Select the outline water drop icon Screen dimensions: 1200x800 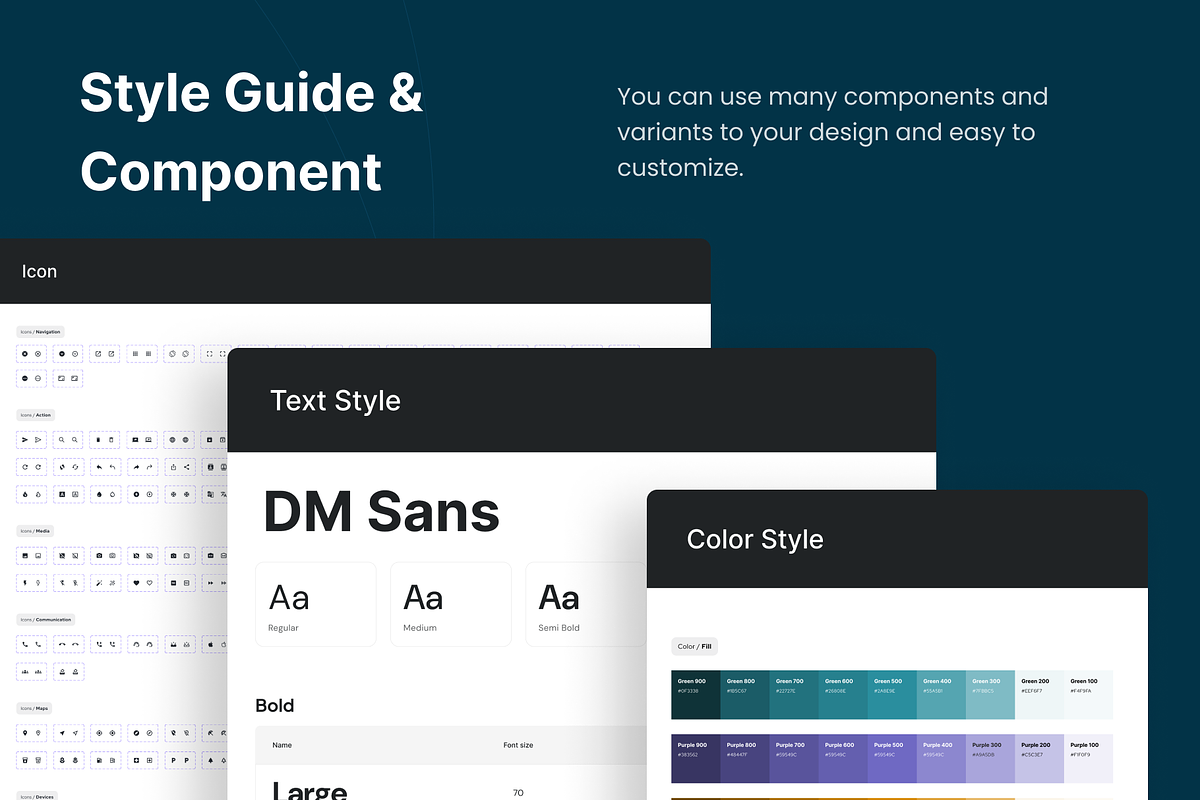(x=112, y=494)
